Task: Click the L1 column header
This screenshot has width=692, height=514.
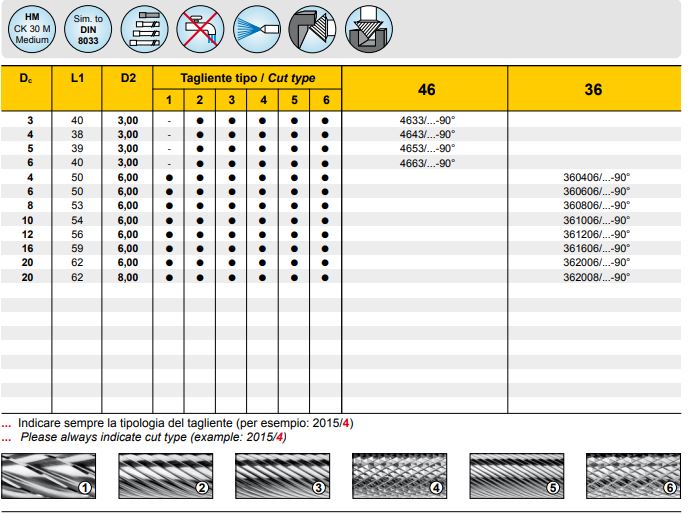Action: click(77, 77)
